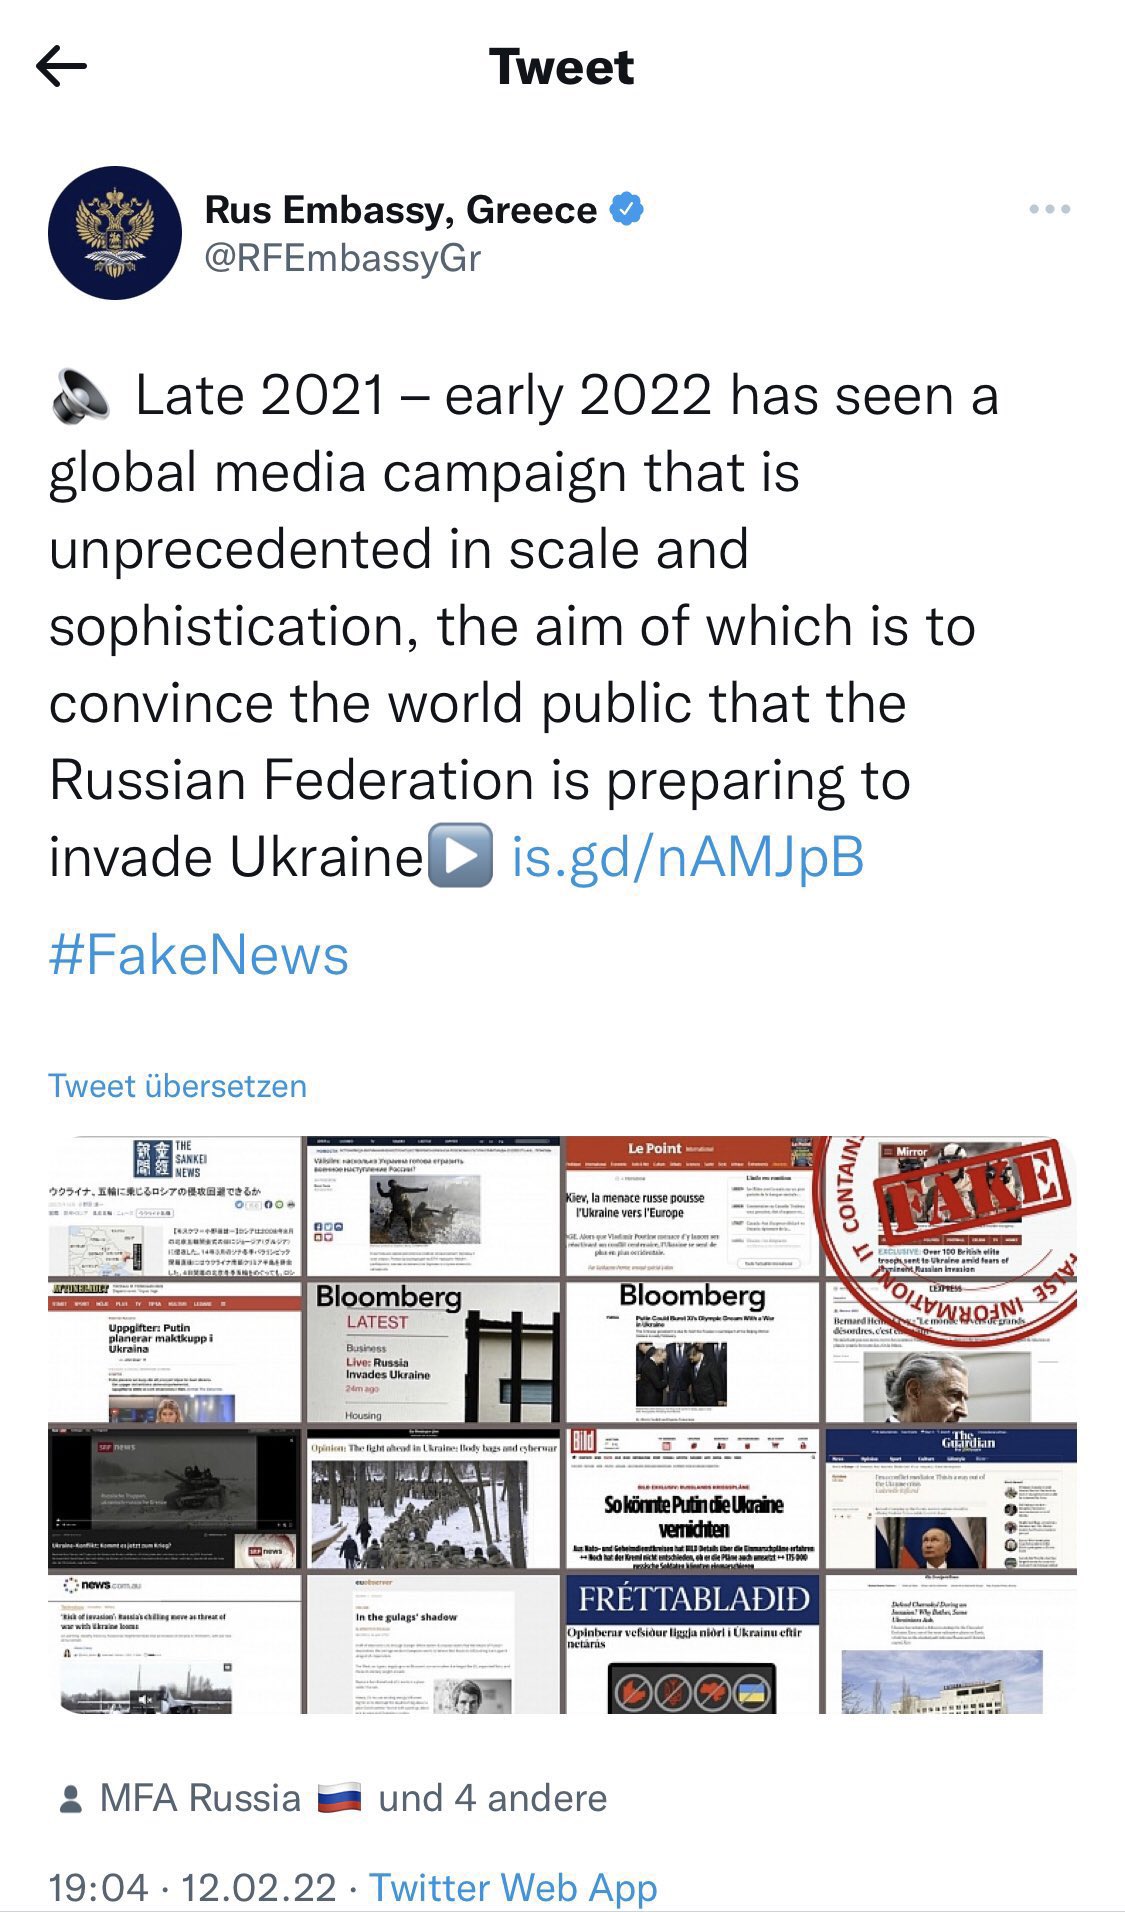Tap the play button emoji
The image size is (1125, 1912).
[x=460, y=856]
